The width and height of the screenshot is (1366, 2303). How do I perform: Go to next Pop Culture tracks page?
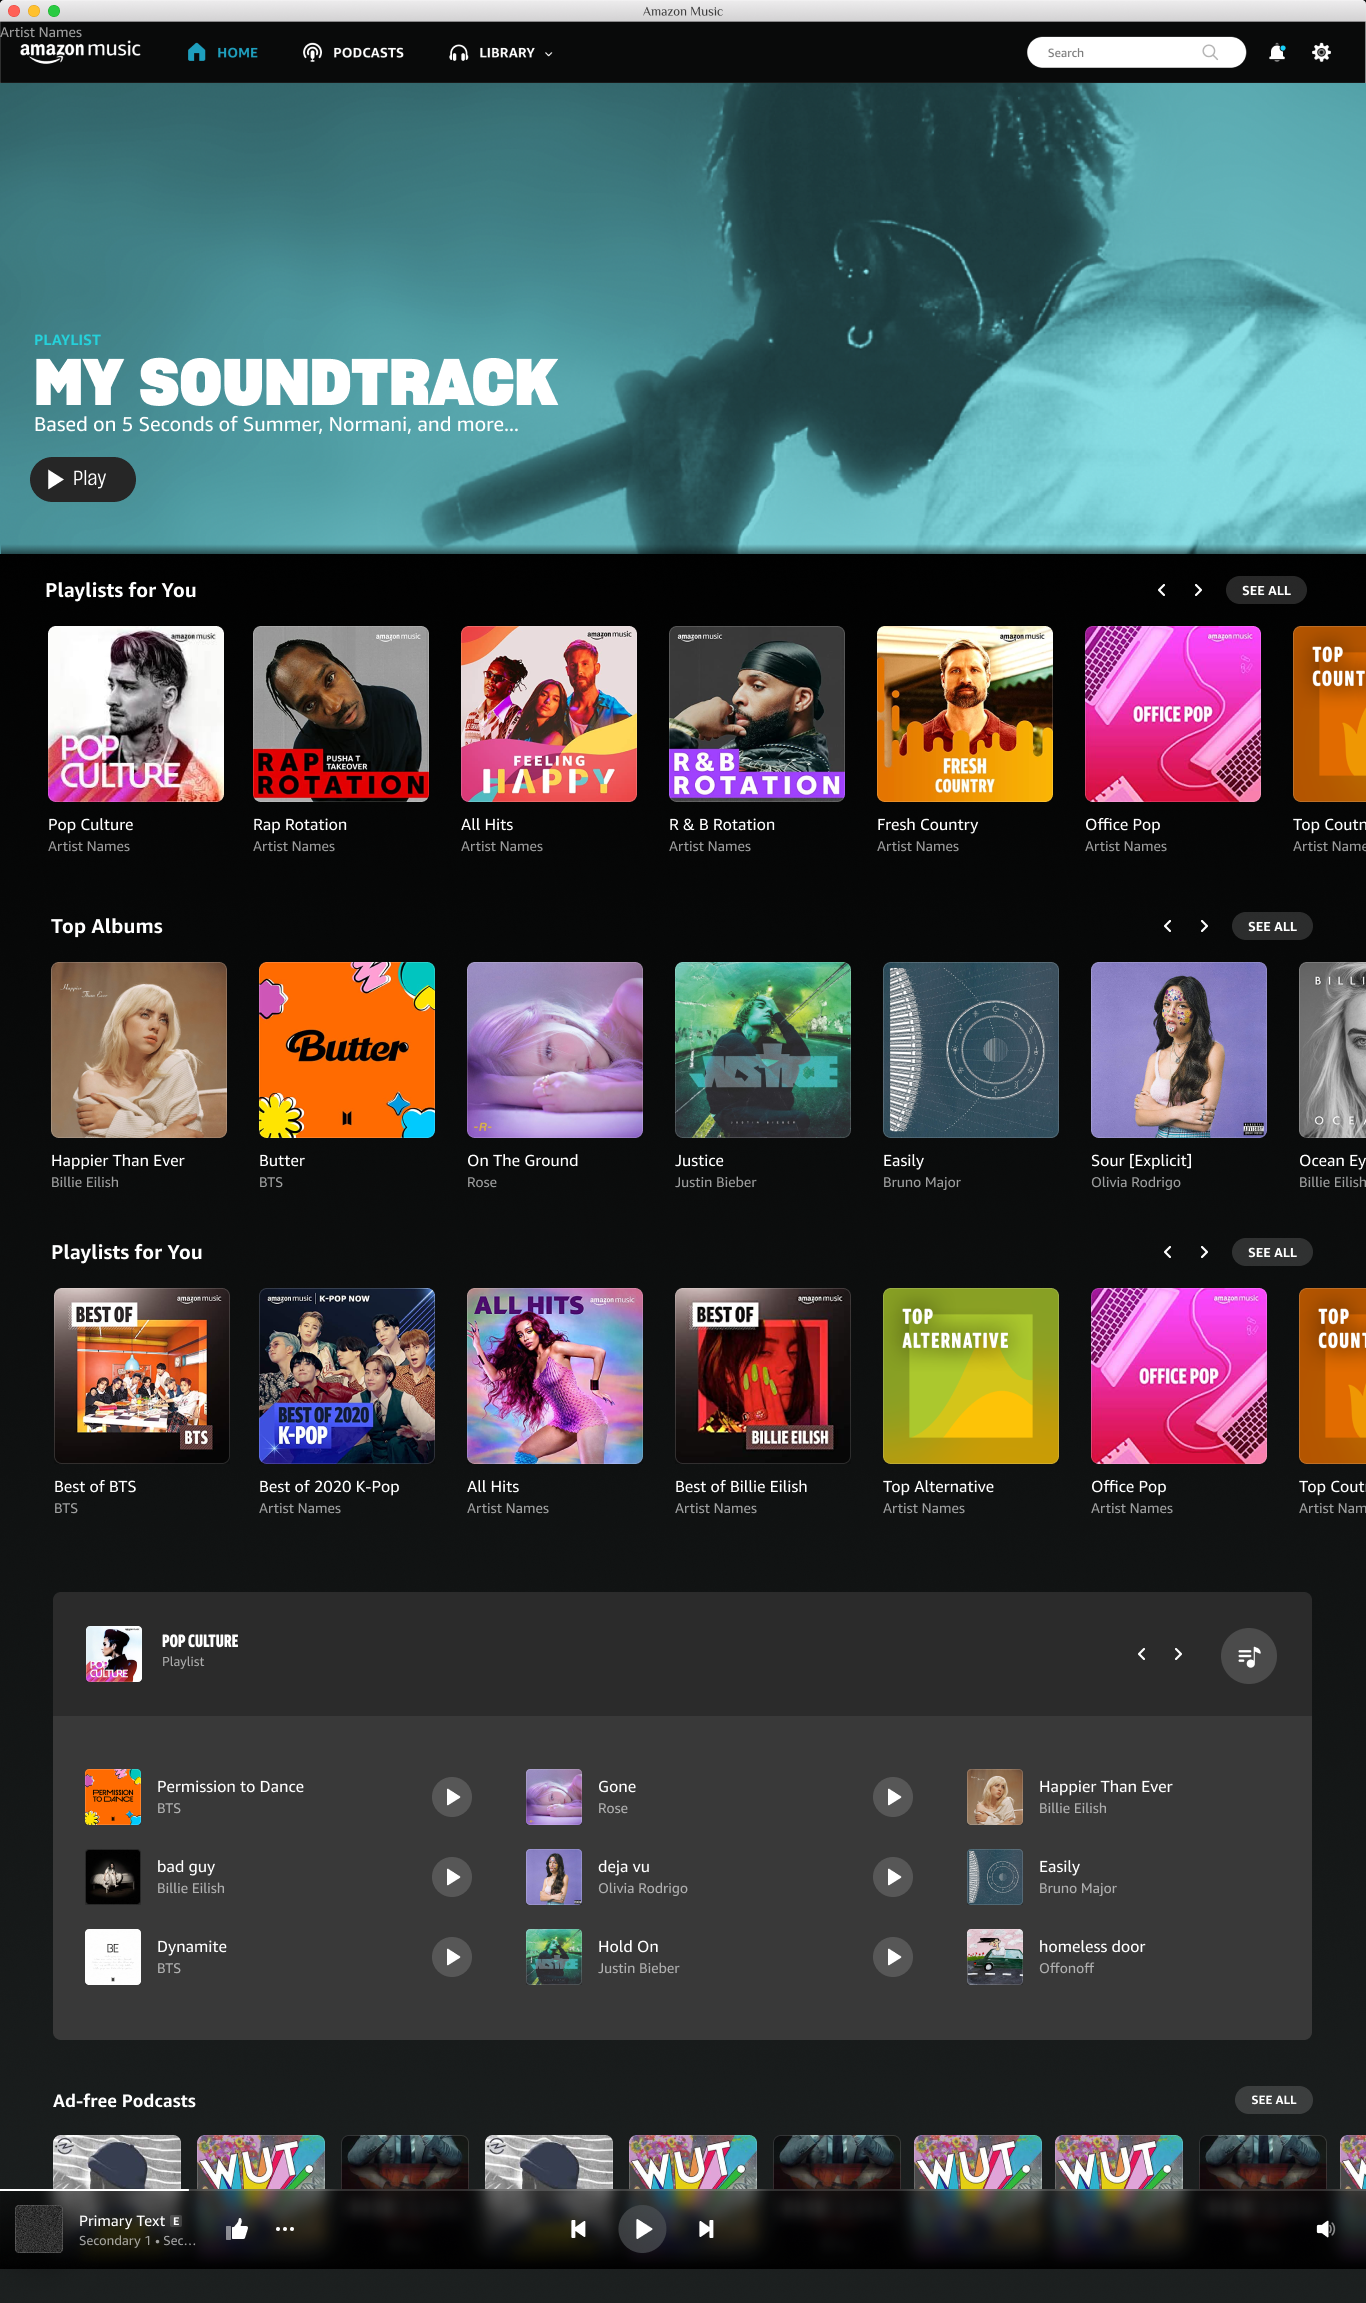(x=1178, y=1654)
